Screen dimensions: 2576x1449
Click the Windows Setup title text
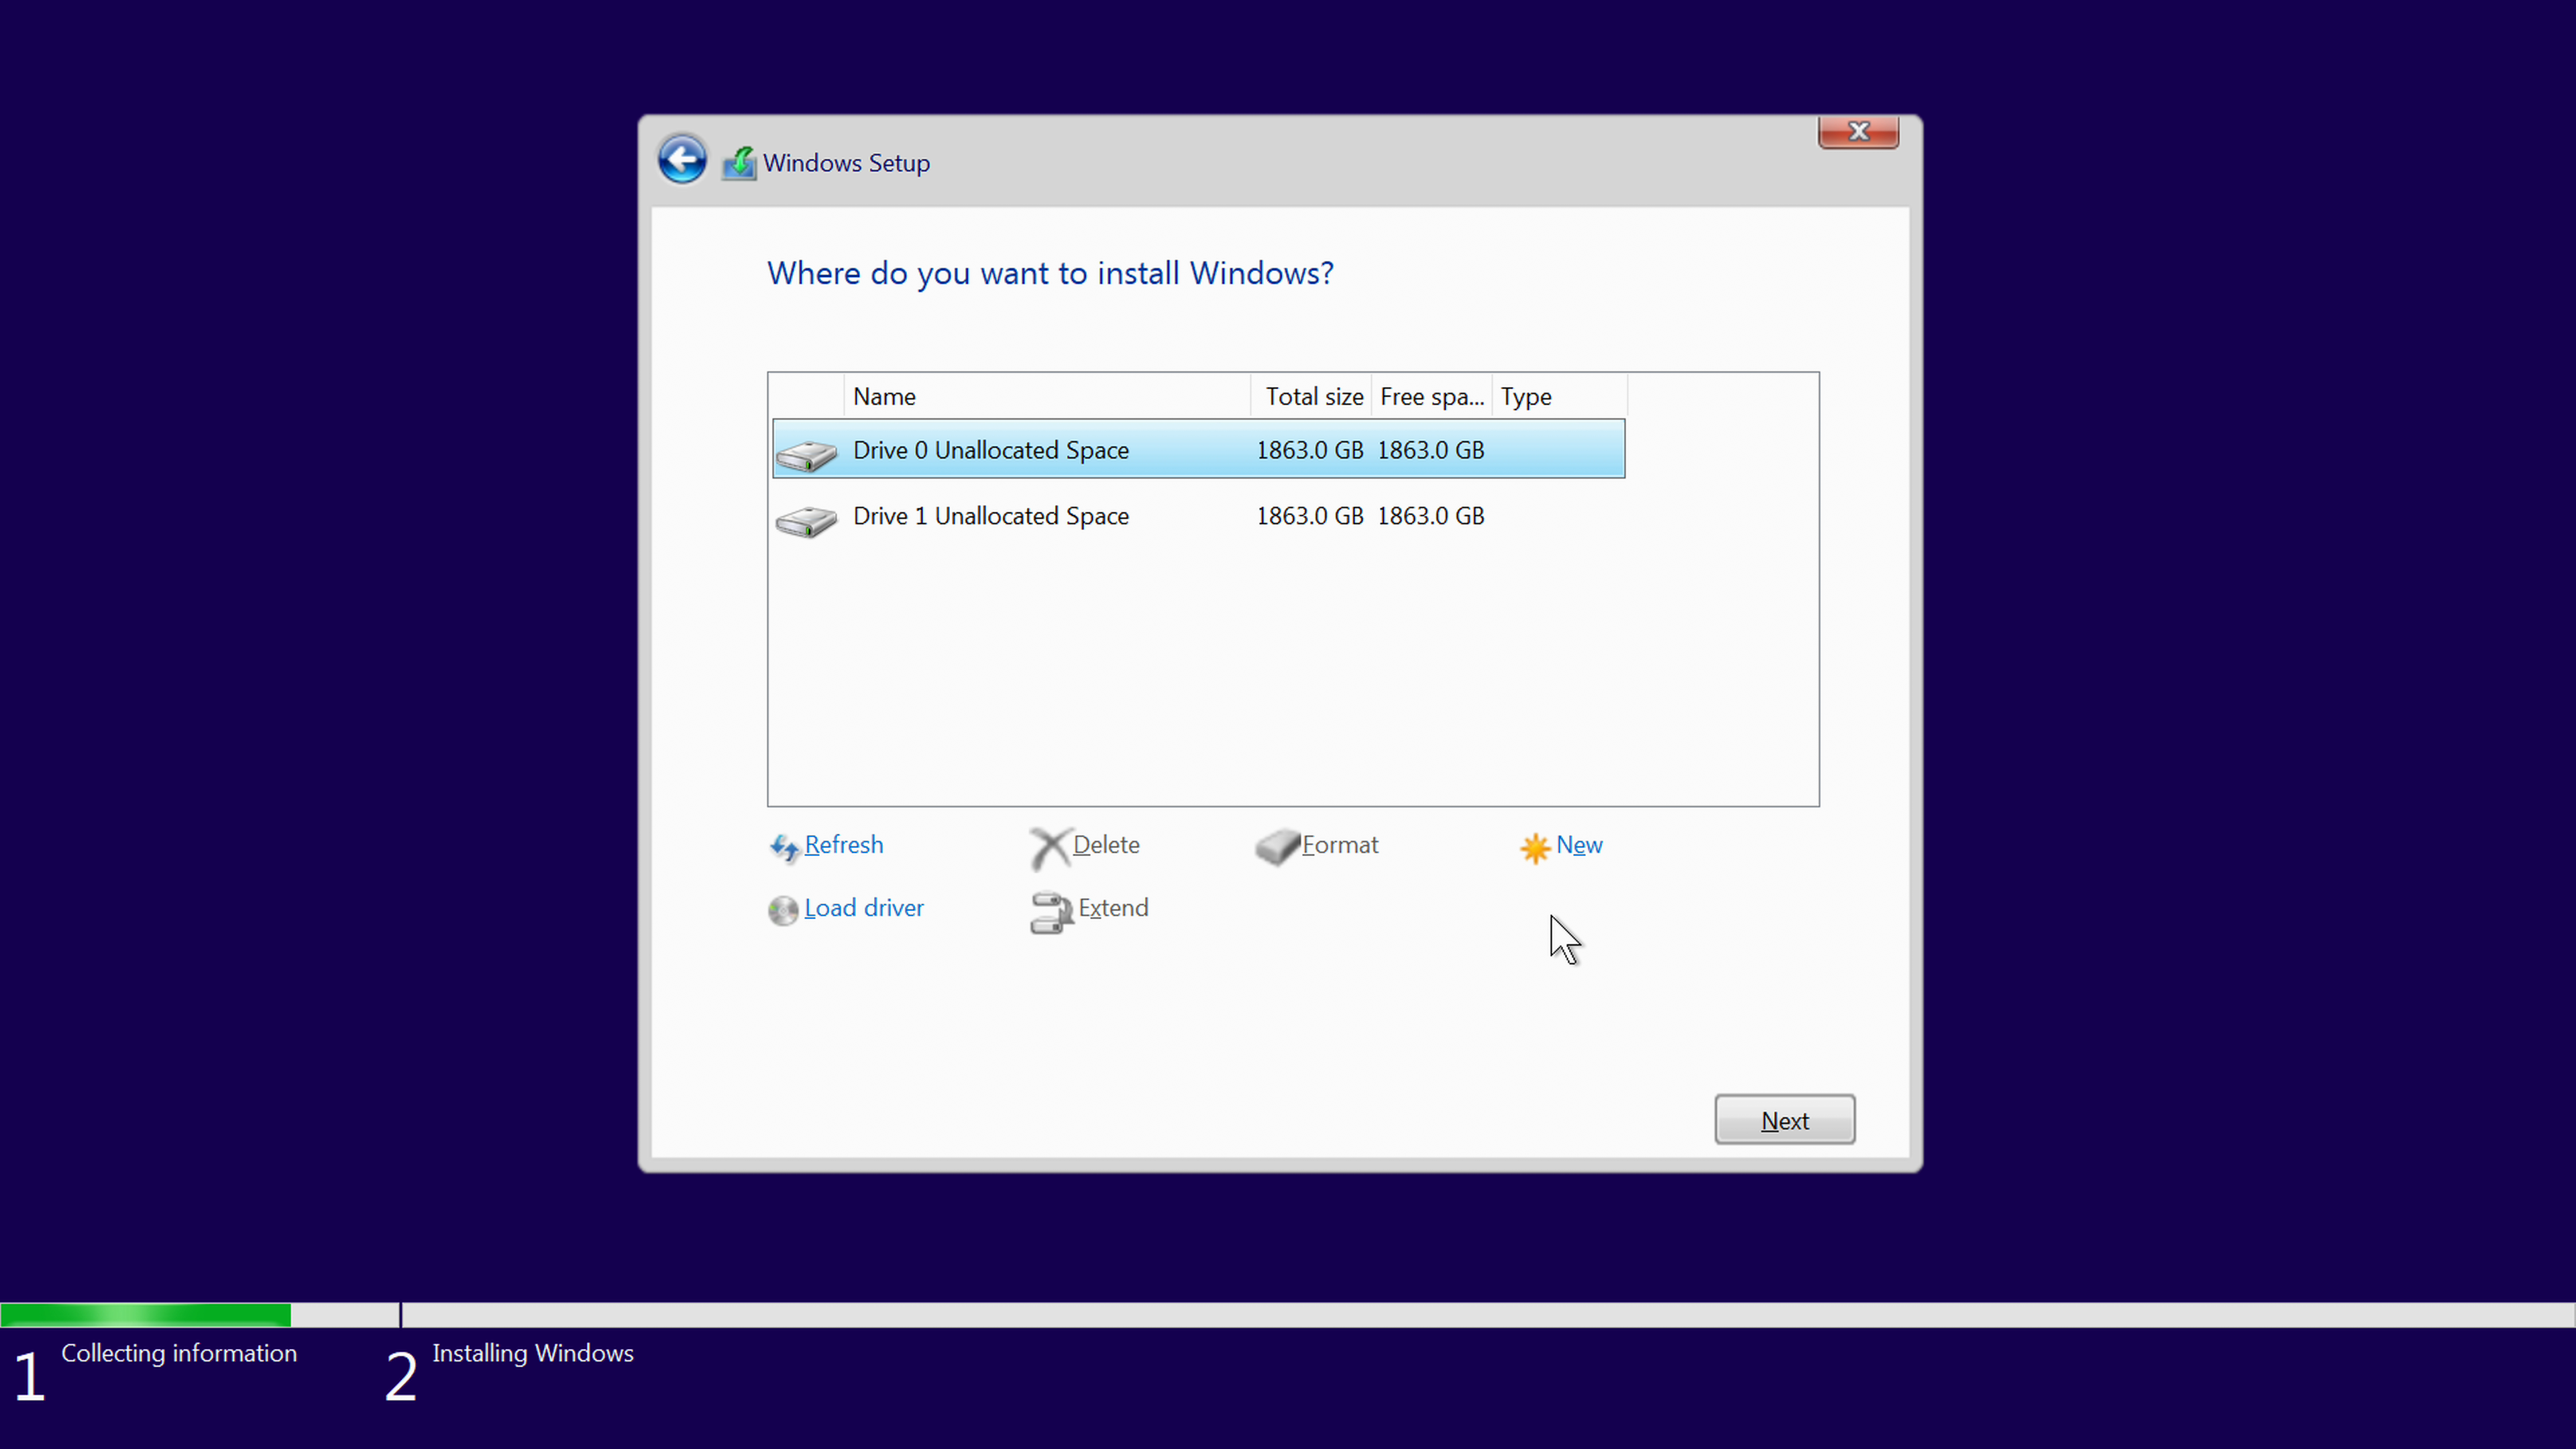point(846,163)
